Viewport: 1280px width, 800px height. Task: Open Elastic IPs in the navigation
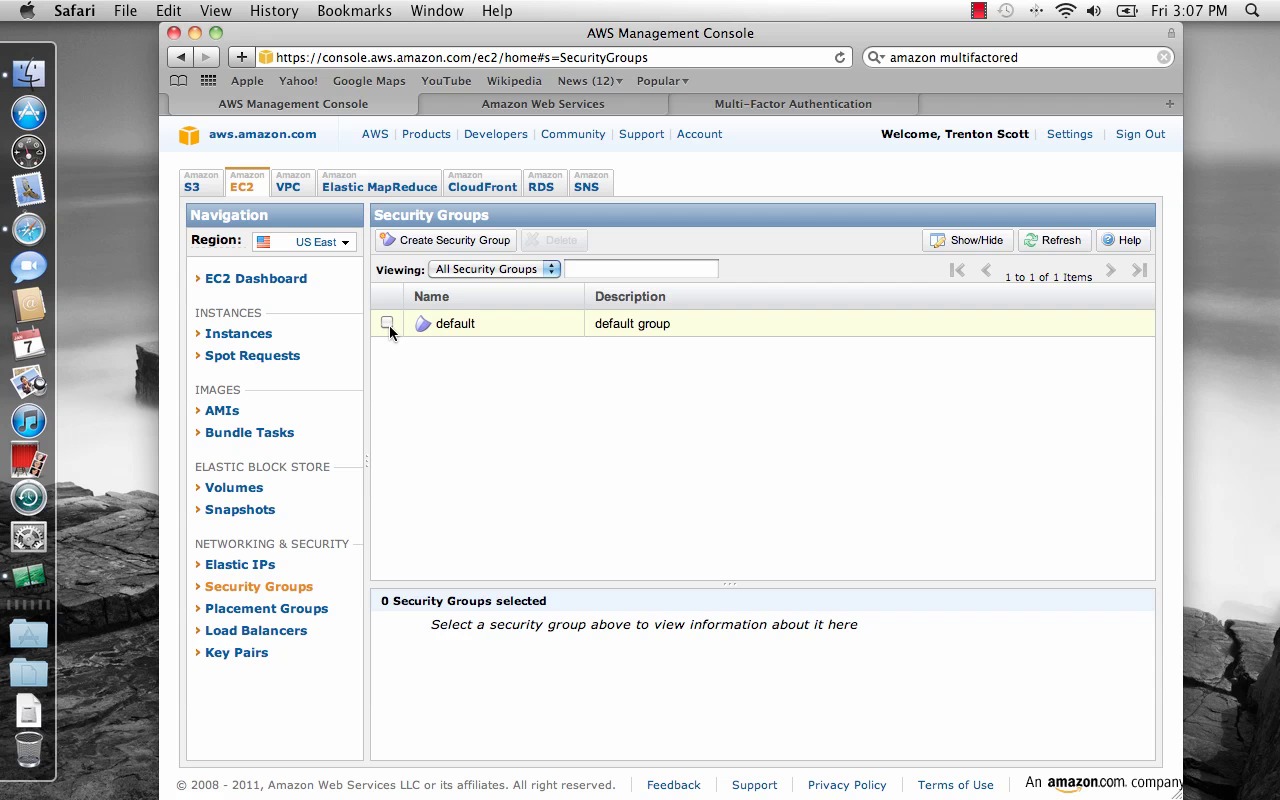point(240,565)
